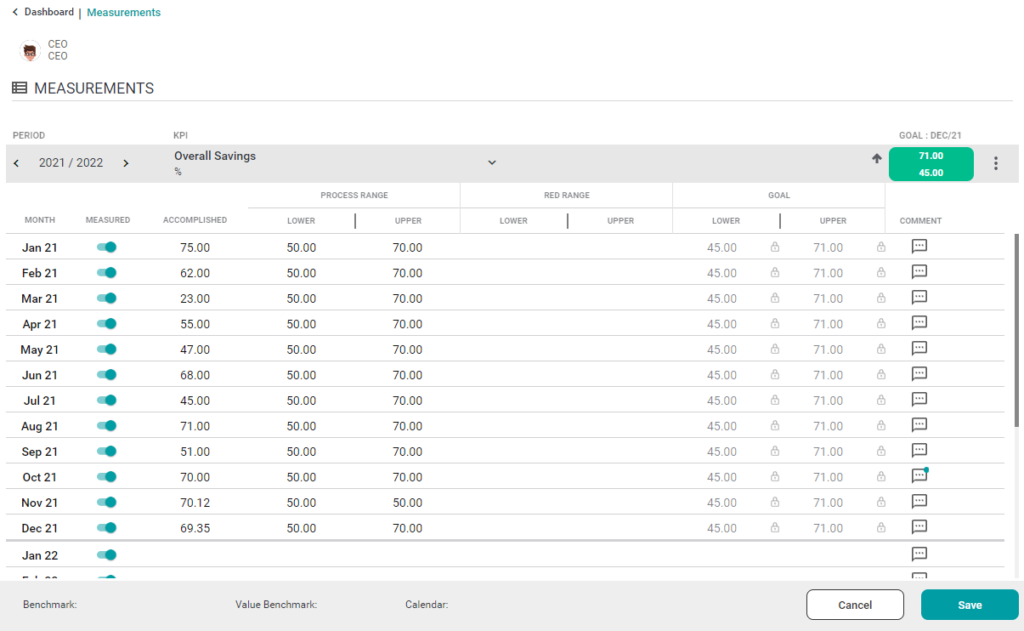The height and width of the screenshot is (631, 1024).
Task: Open comment for Nov 21 row
Action: tap(919, 501)
